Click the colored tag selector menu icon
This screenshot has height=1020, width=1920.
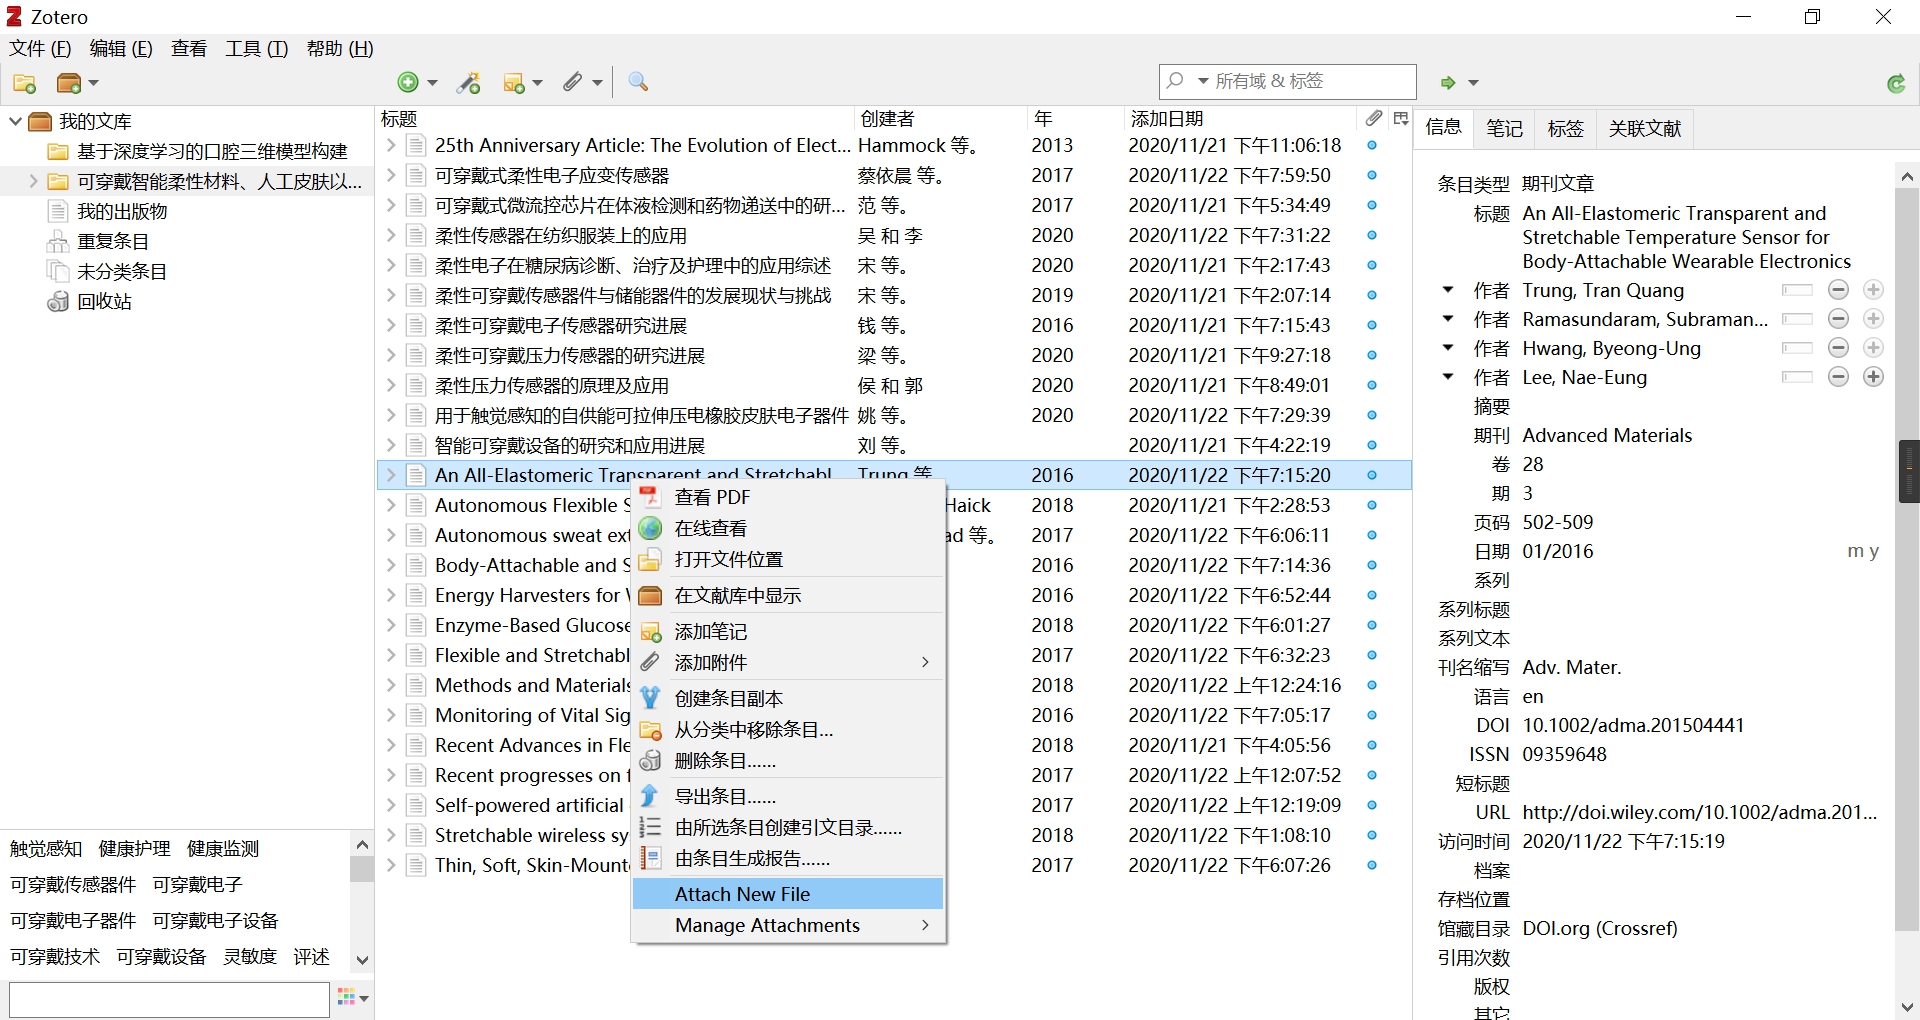point(353,997)
